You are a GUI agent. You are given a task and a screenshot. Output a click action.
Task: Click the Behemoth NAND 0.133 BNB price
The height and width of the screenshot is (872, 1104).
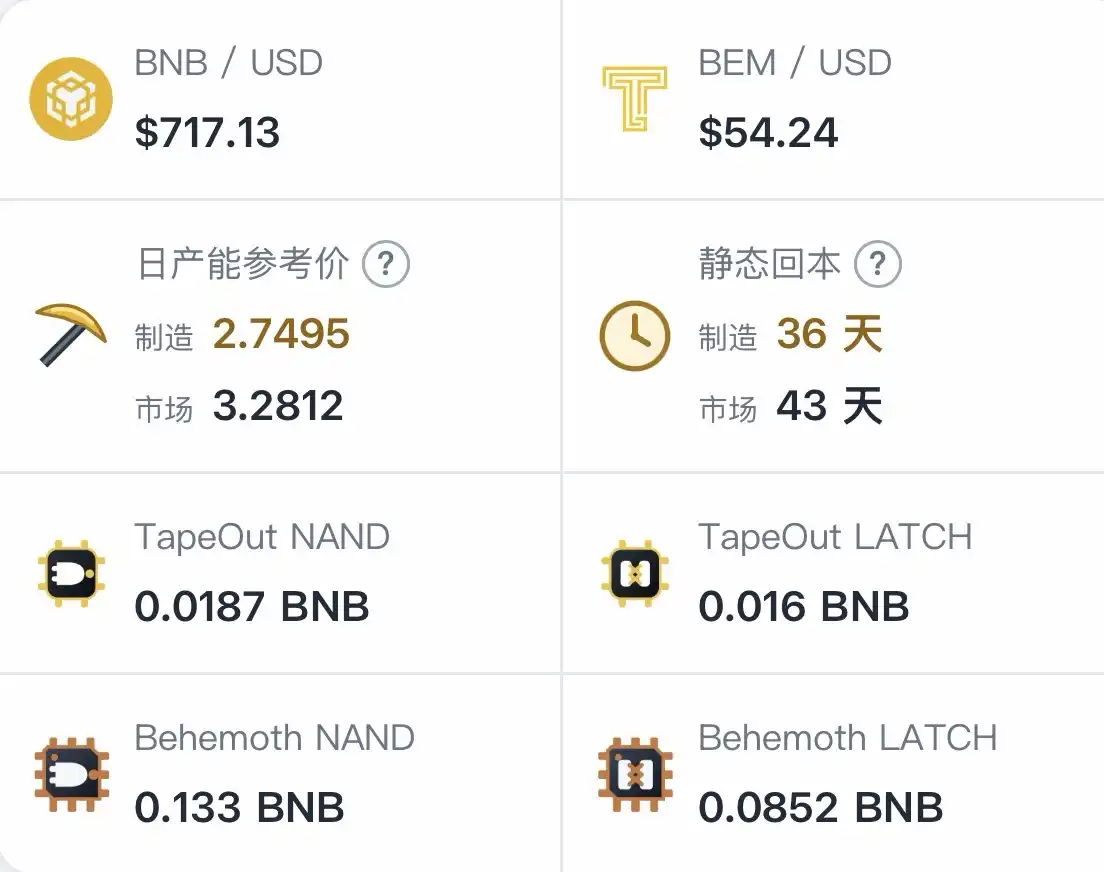[239, 807]
